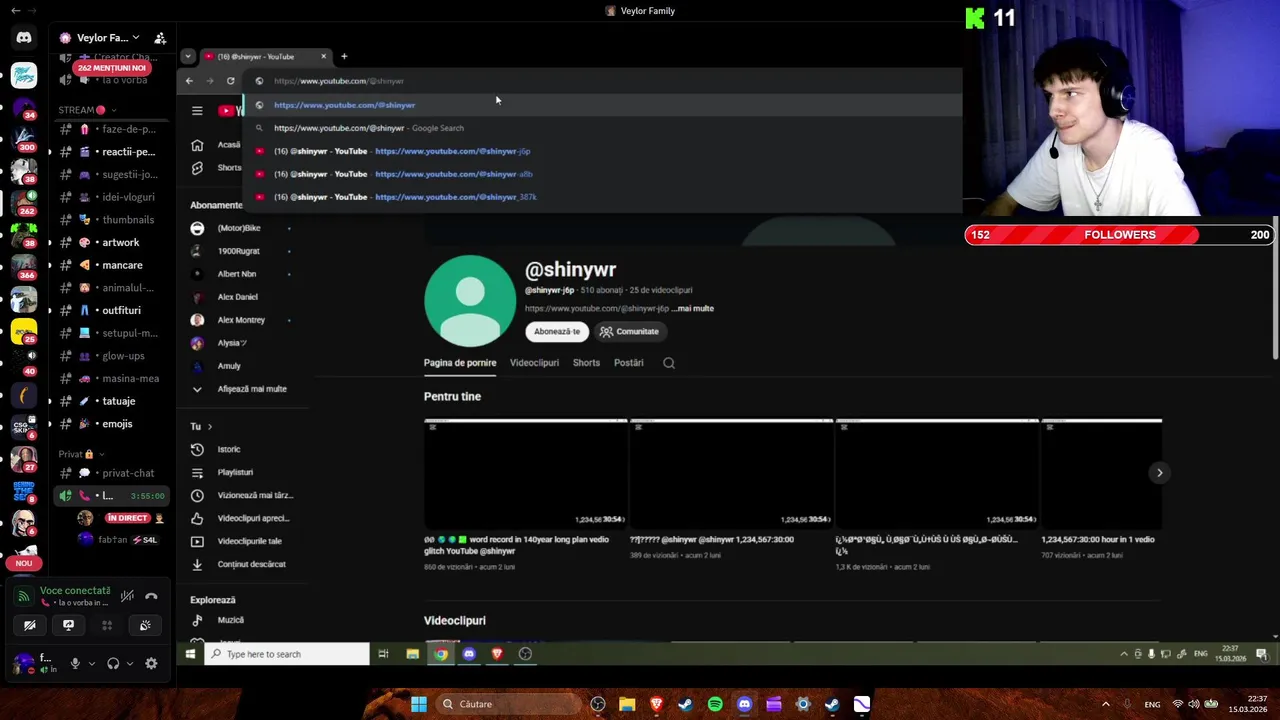The image size is (1280, 720).
Task: Open File Explorer in Windows 11 taskbar
Action: [x=627, y=704]
